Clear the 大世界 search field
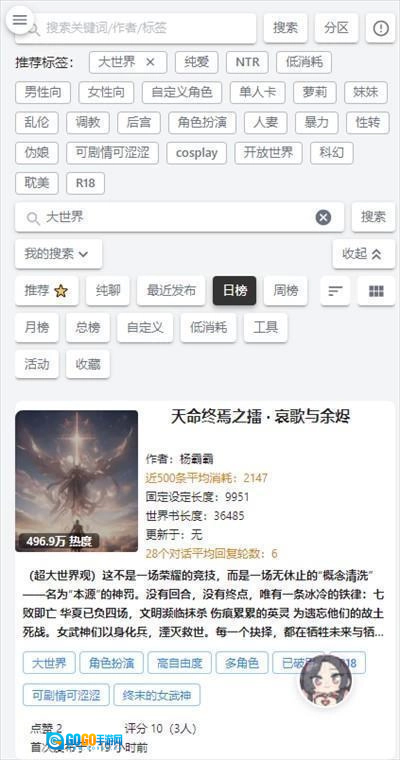This screenshot has width=400, height=760. point(323,218)
